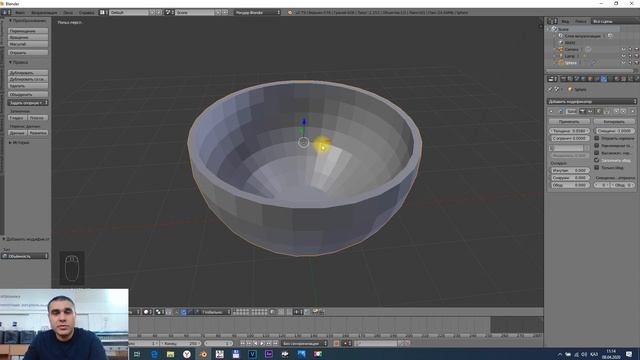This screenshot has height=360, width=640.
Task: Expand the История panel
Action: 19,142
